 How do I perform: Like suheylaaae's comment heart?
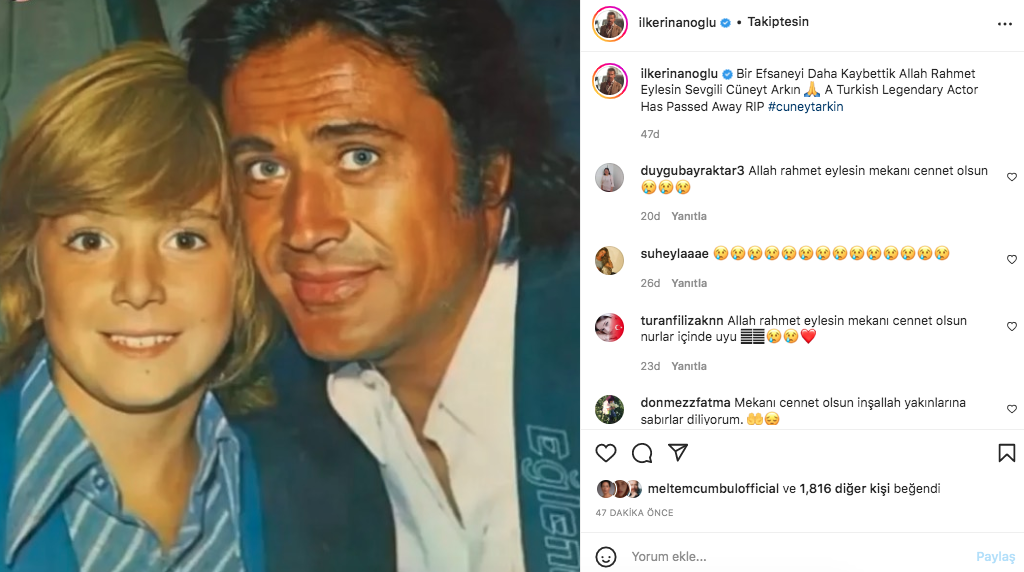tap(1012, 259)
